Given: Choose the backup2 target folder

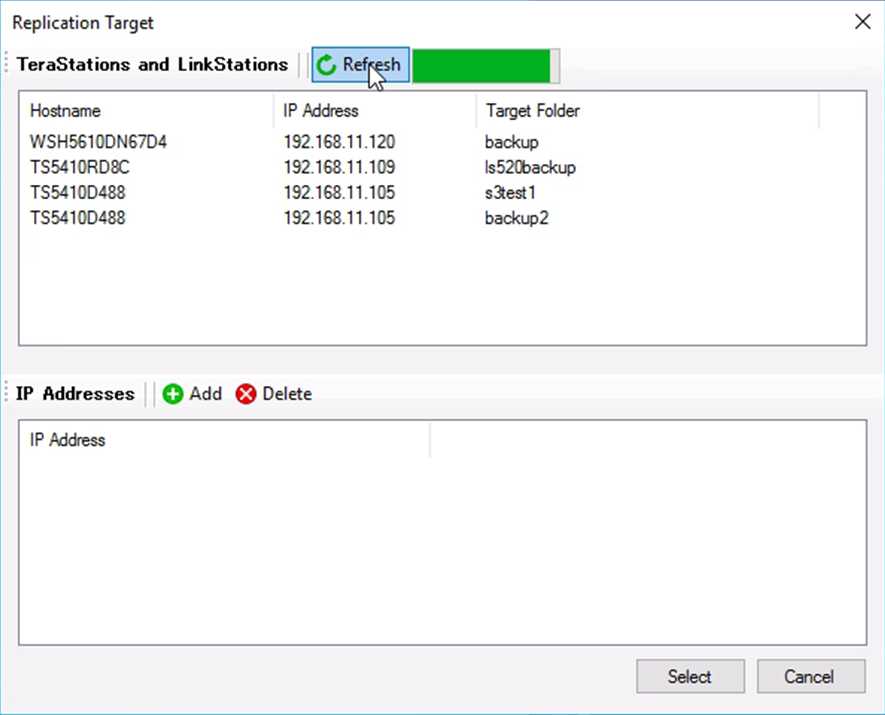Looking at the screenshot, I should (517, 217).
